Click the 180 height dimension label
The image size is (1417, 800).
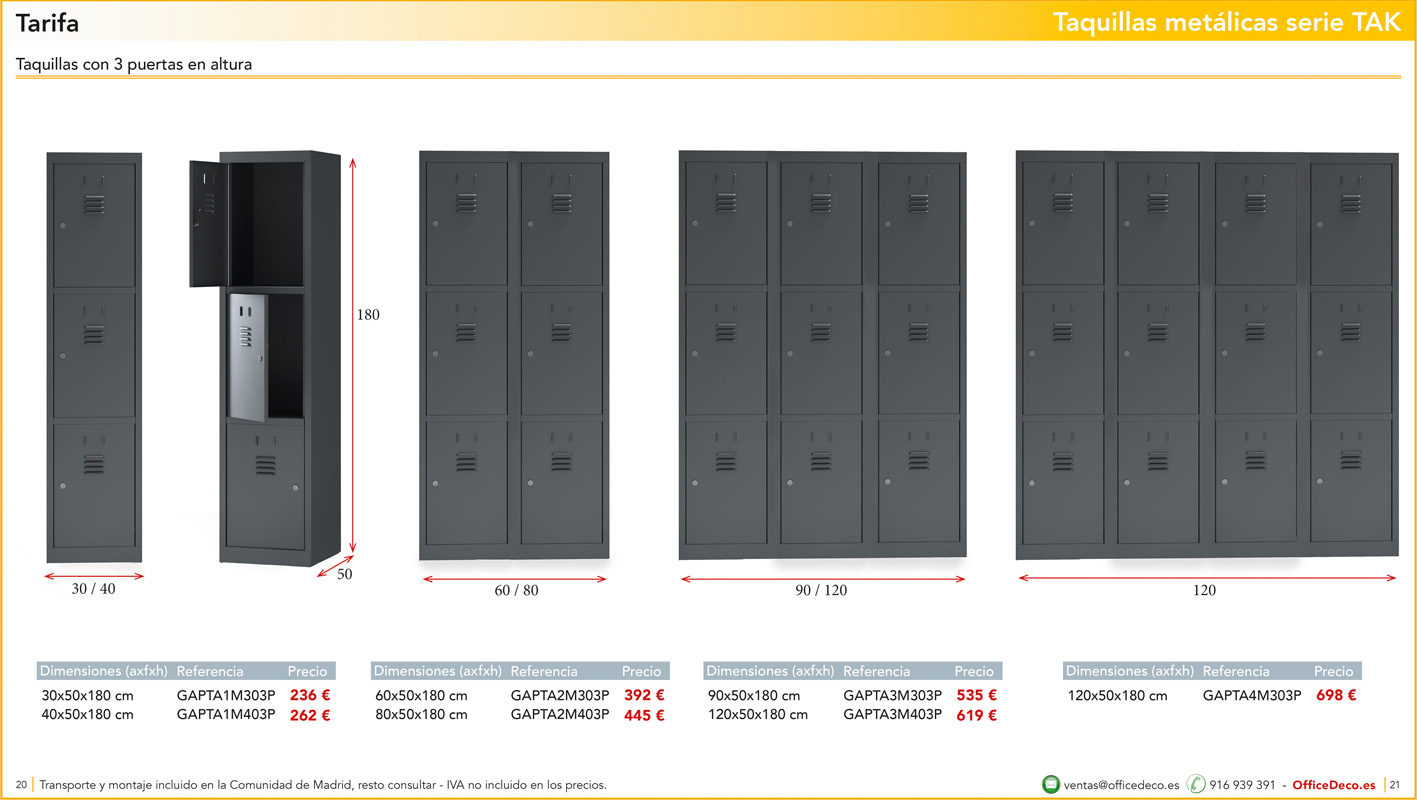click(368, 315)
